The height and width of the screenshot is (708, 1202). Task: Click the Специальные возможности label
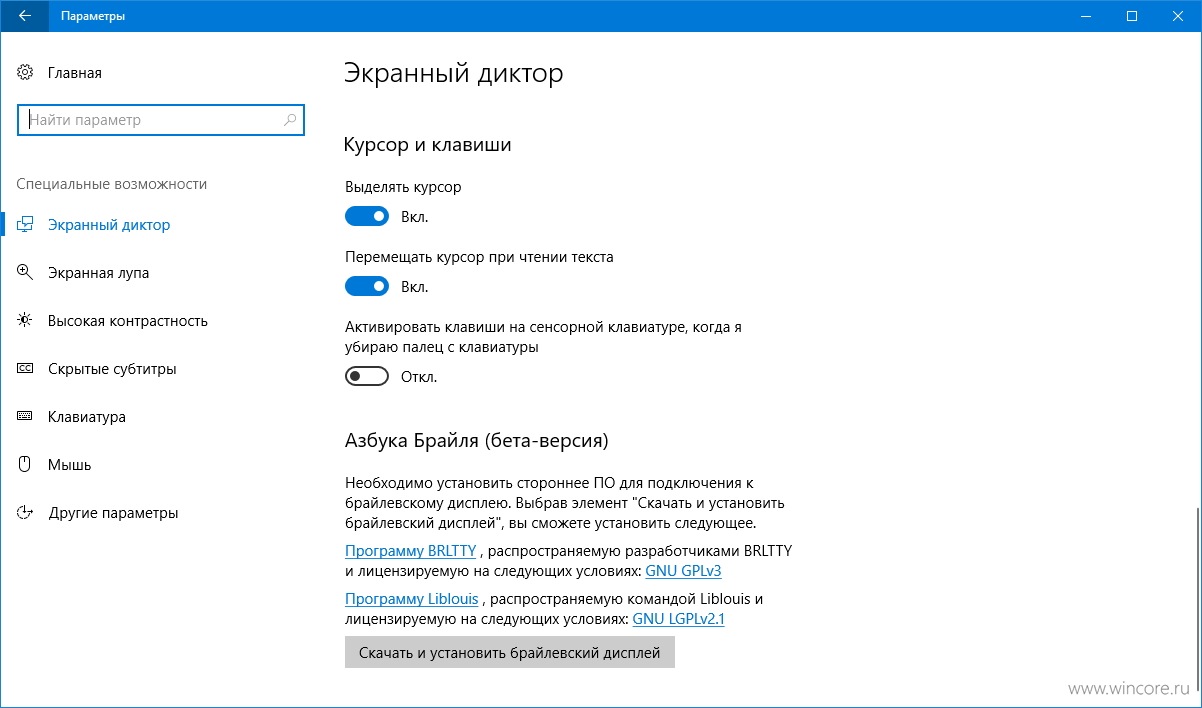click(x=112, y=184)
